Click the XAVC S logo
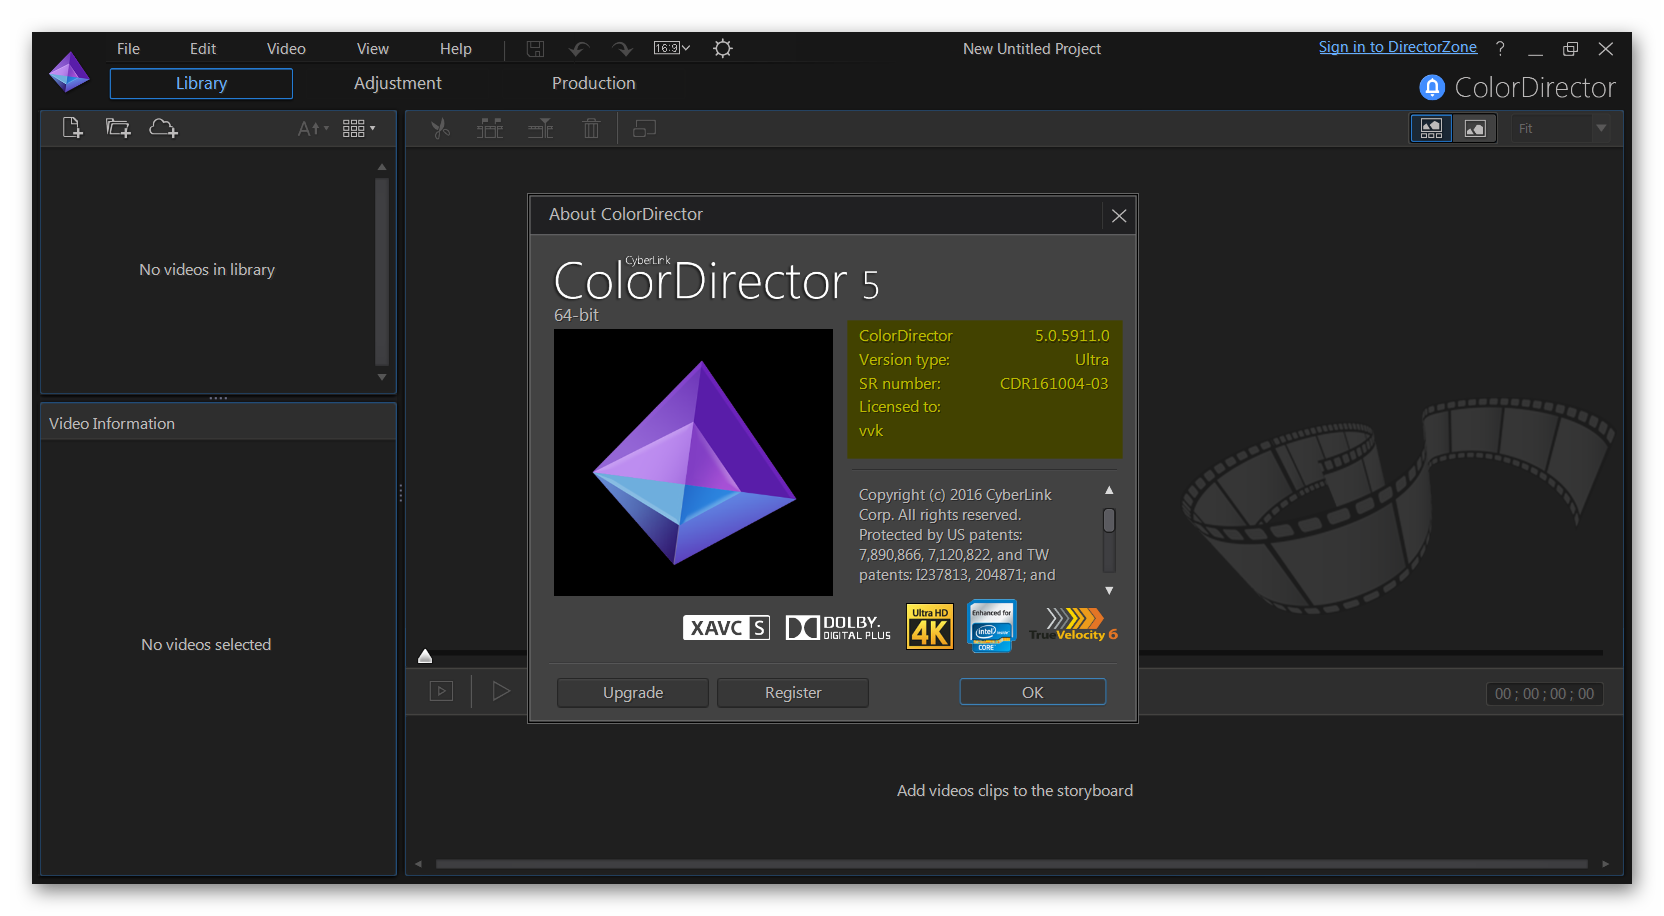Image resolution: width=1664 pixels, height=916 pixels. (x=726, y=628)
